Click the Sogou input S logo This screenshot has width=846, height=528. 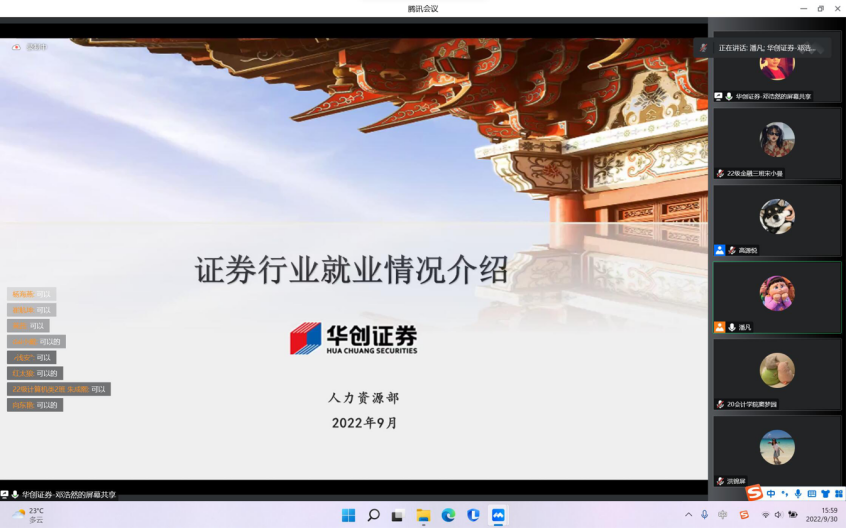click(755, 493)
